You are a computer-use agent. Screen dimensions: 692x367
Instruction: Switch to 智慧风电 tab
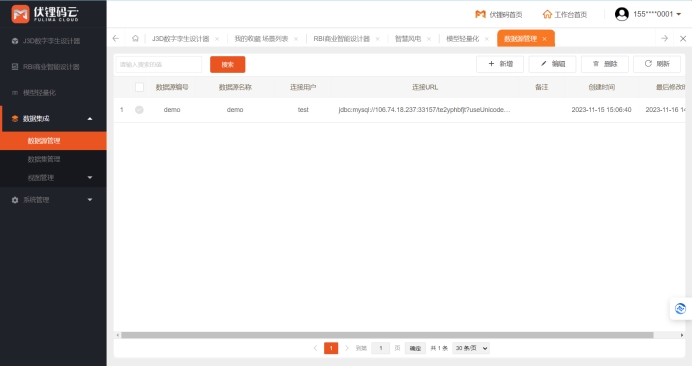click(408, 39)
